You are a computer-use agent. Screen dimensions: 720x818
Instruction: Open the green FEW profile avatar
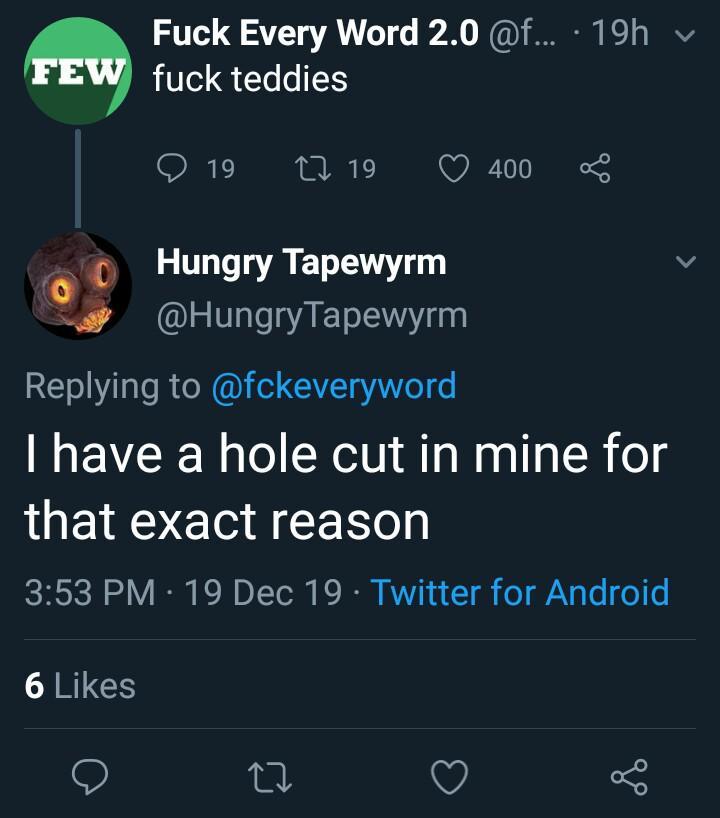pyautogui.click(x=77, y=72)
